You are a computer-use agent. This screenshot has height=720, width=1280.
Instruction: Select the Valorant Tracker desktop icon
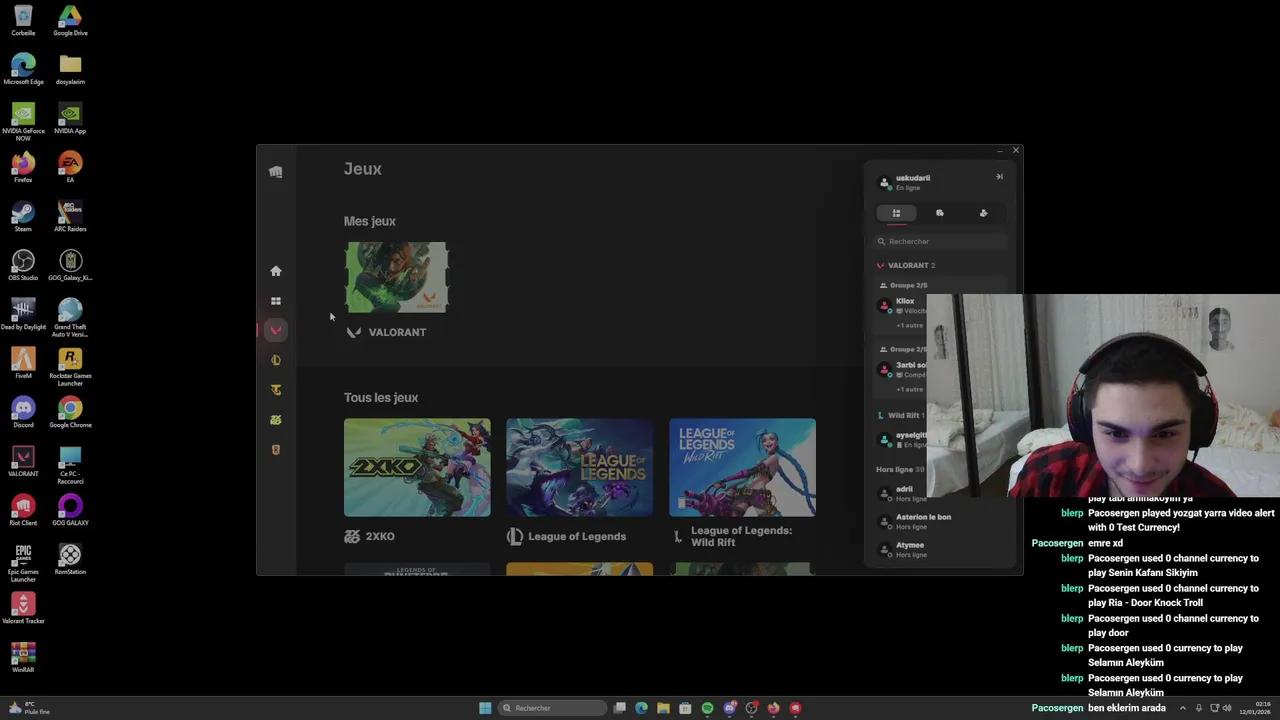click(x=23, y=609)
